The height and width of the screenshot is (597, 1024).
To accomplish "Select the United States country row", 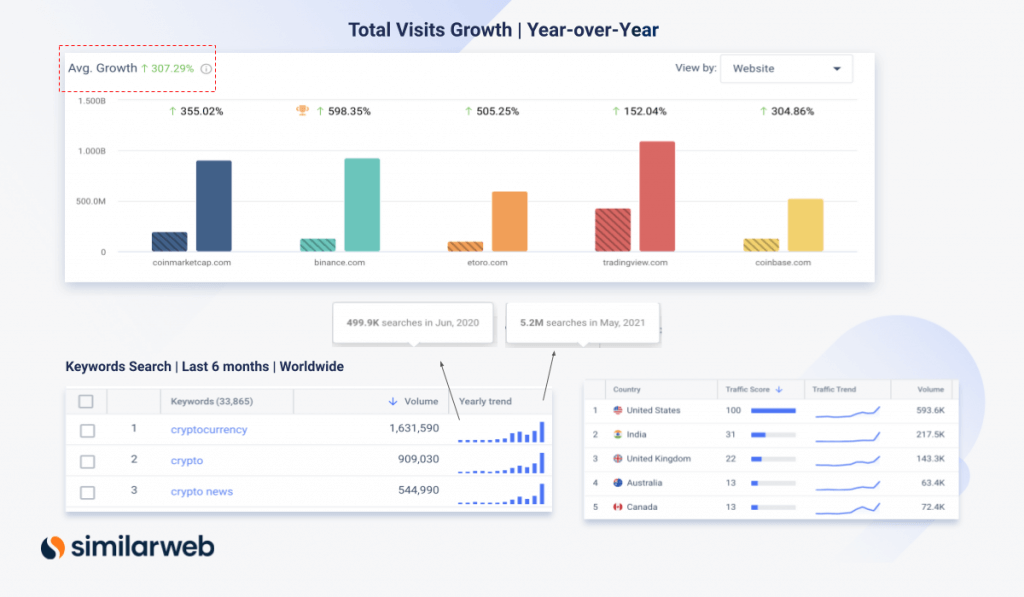I will pyautogui.click(x=771, y=410).
